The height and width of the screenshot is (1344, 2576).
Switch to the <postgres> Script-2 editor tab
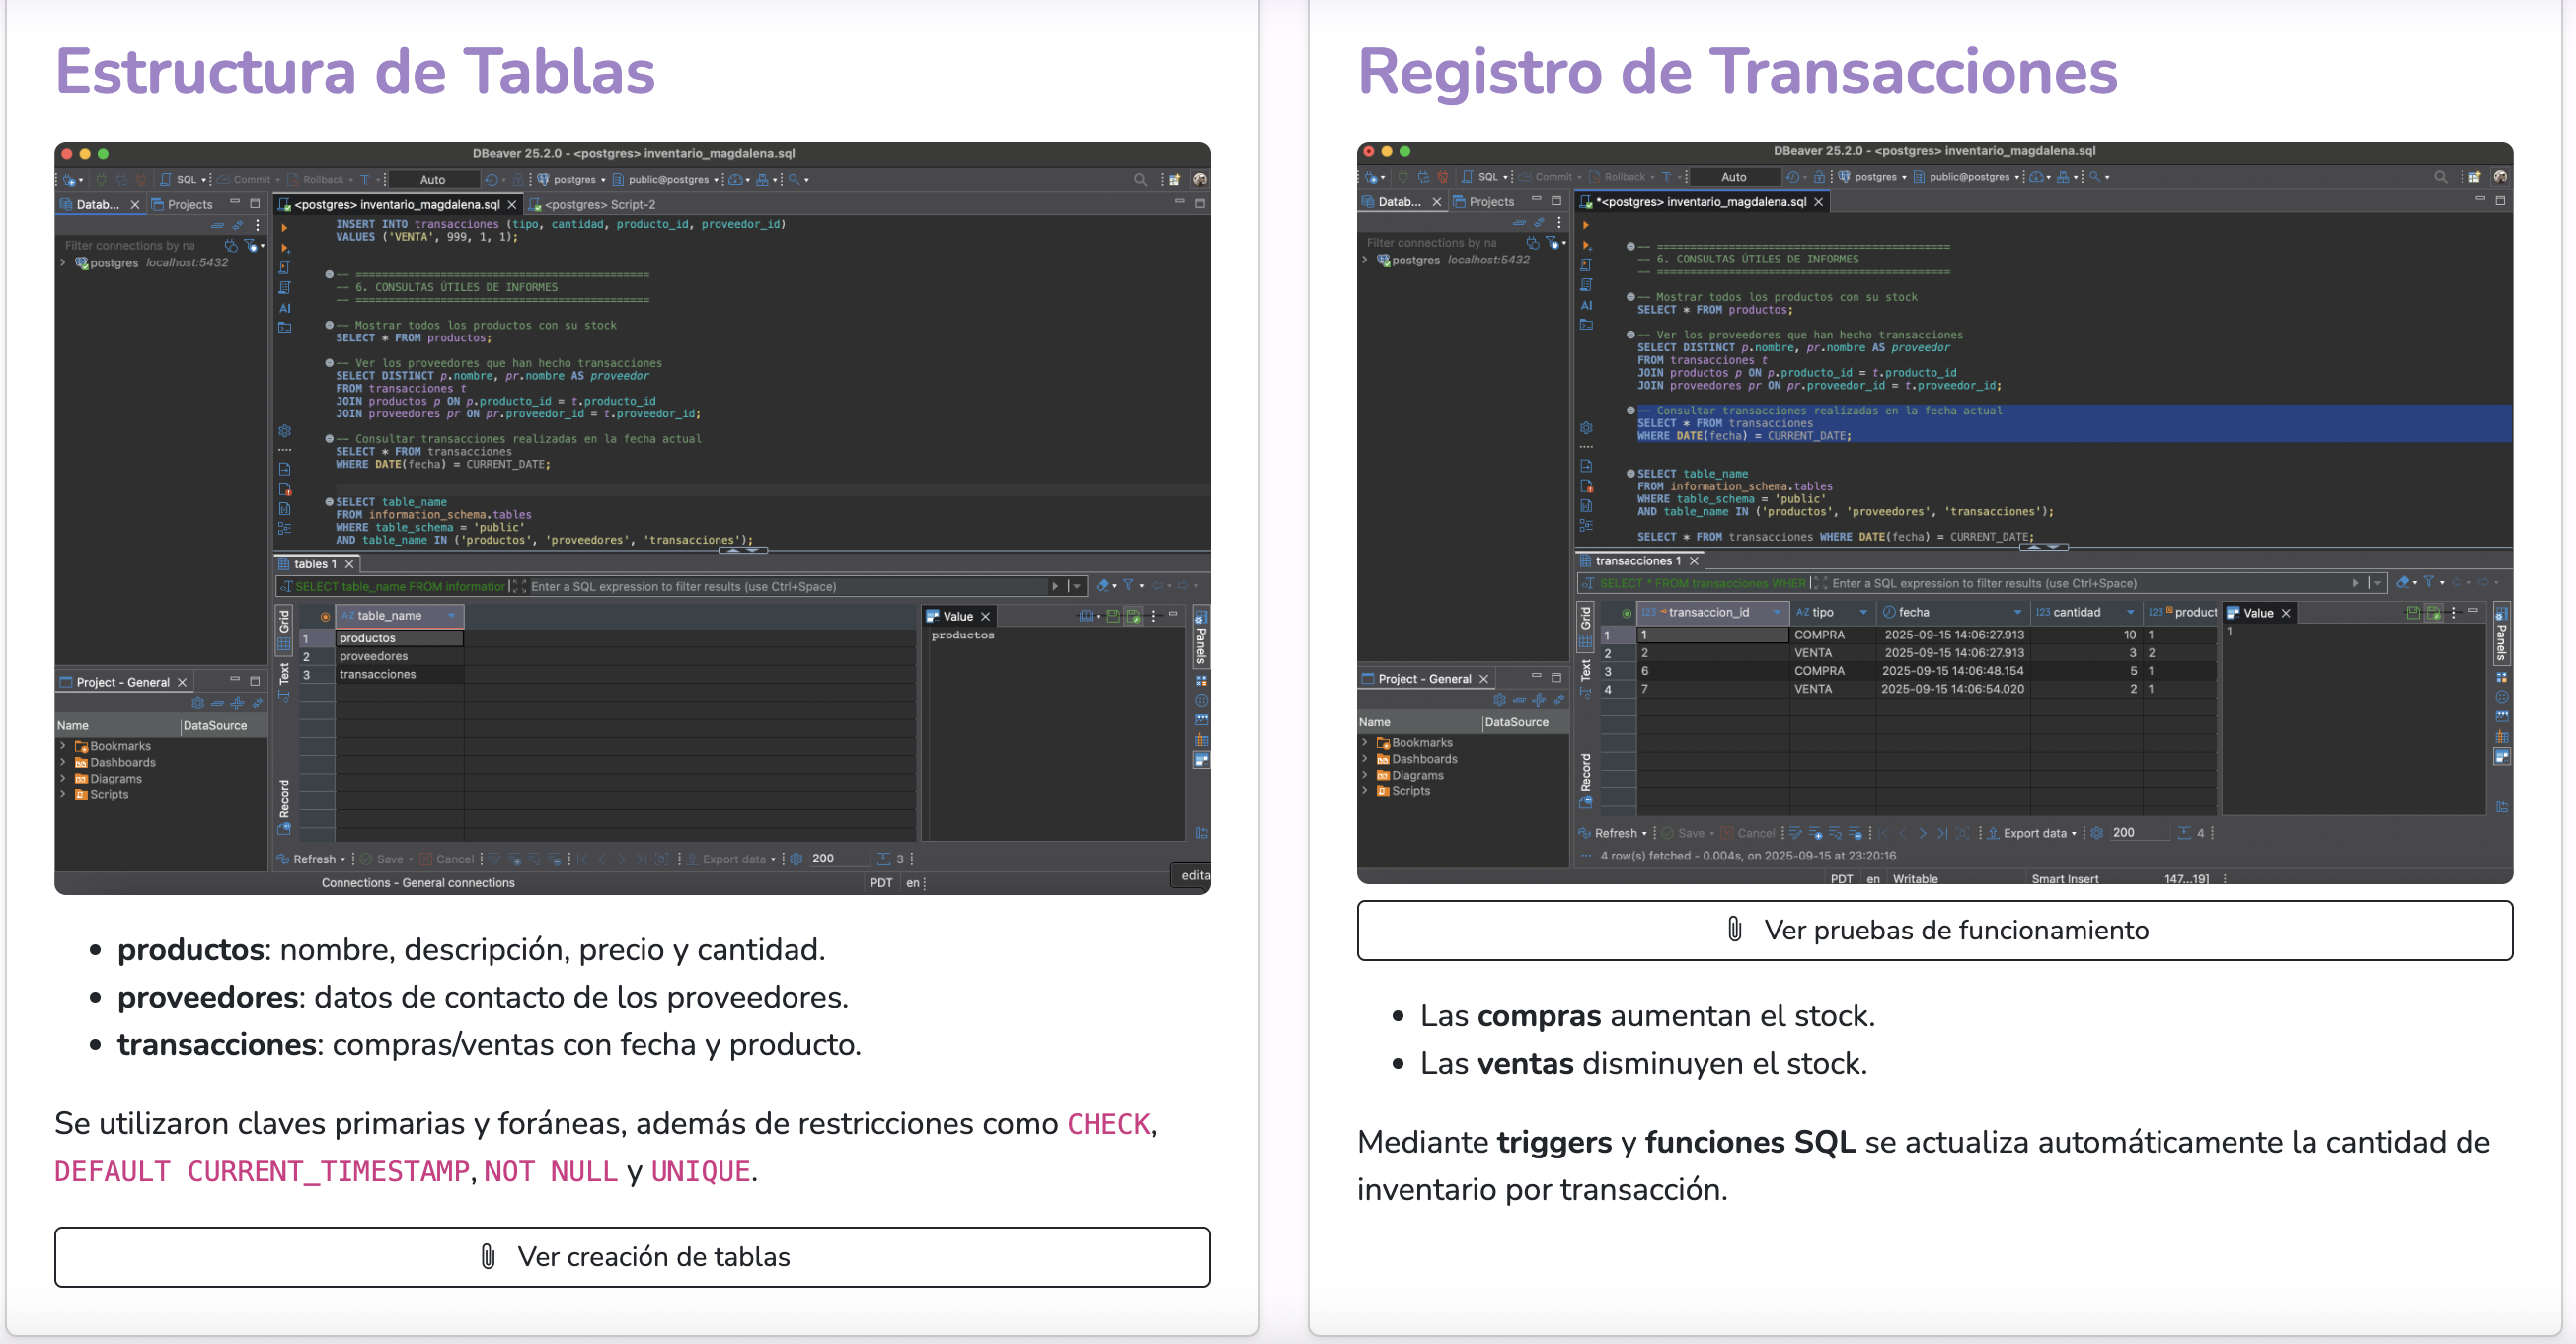pos(598,204)
